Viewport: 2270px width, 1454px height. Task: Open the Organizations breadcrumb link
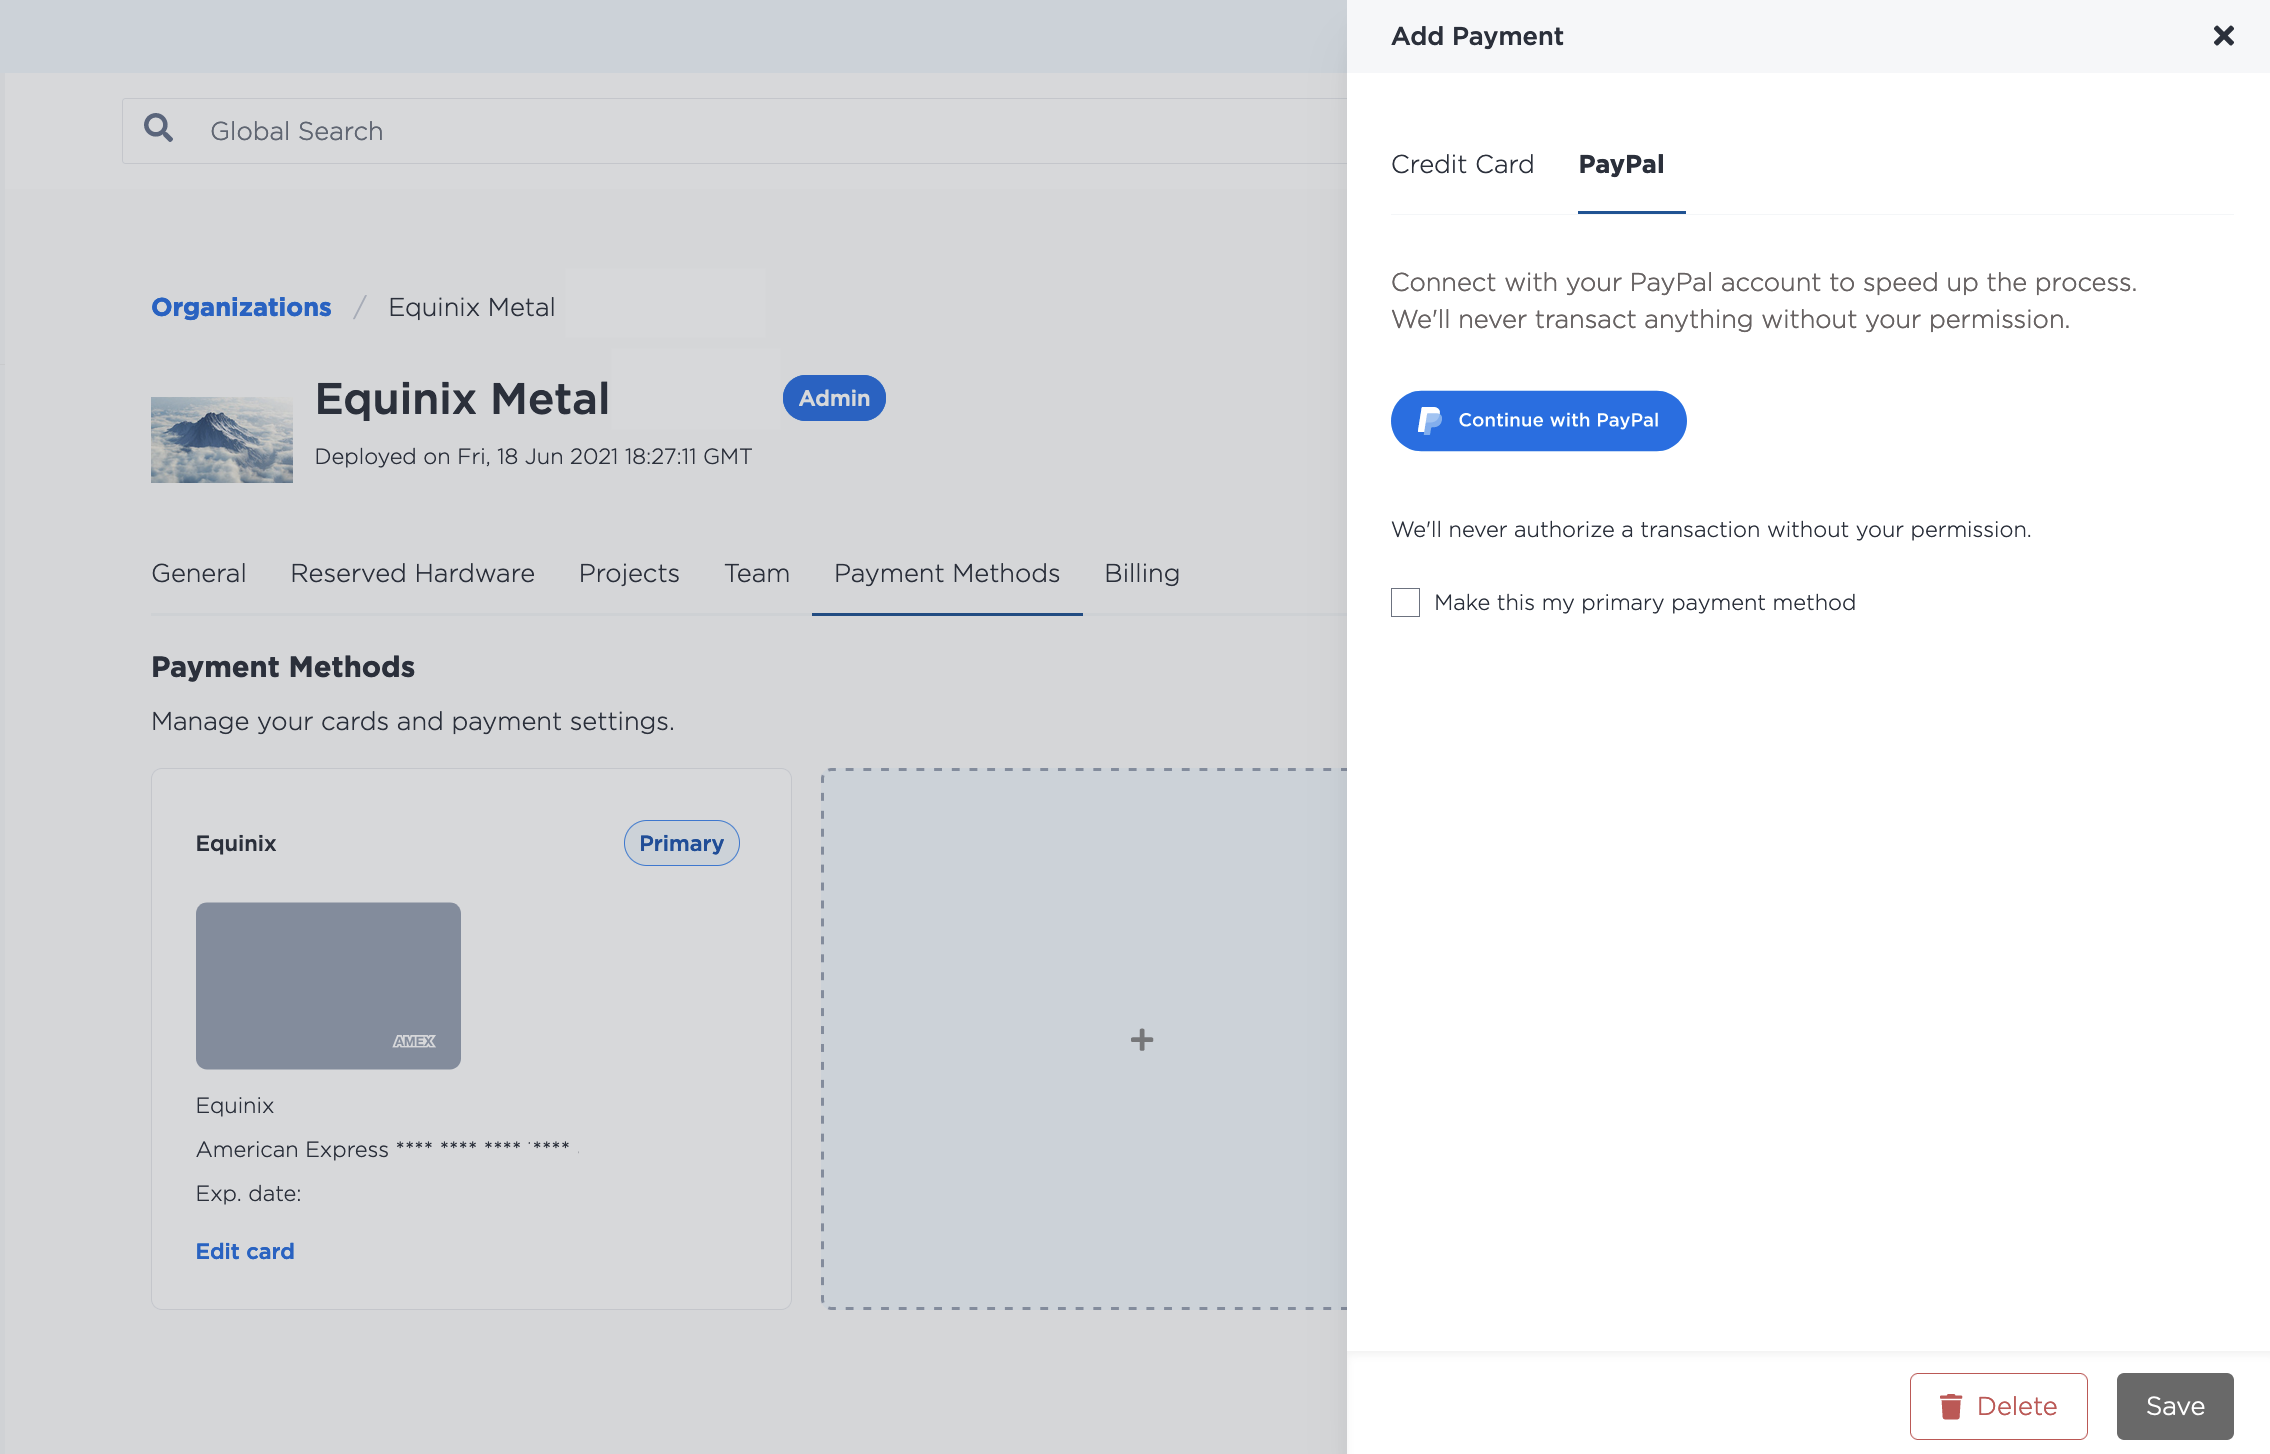pos(241,307)
